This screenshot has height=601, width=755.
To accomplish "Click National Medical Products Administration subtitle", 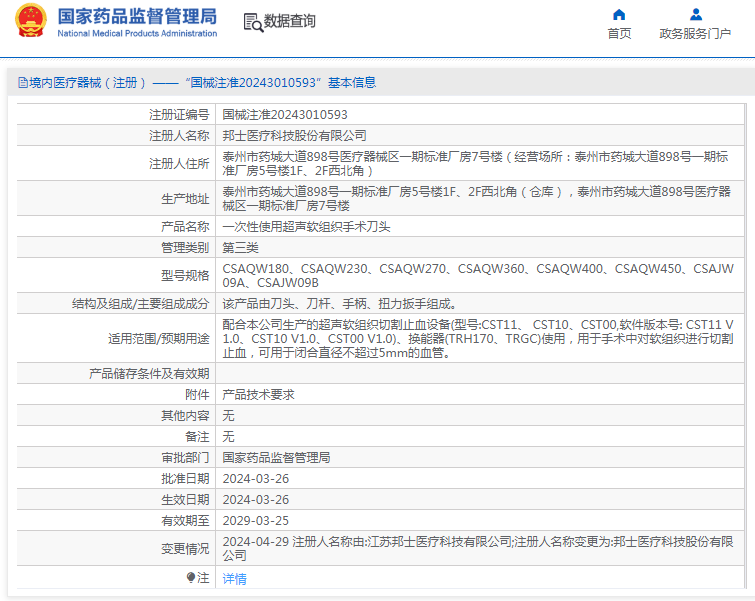I will coord(137,33).
